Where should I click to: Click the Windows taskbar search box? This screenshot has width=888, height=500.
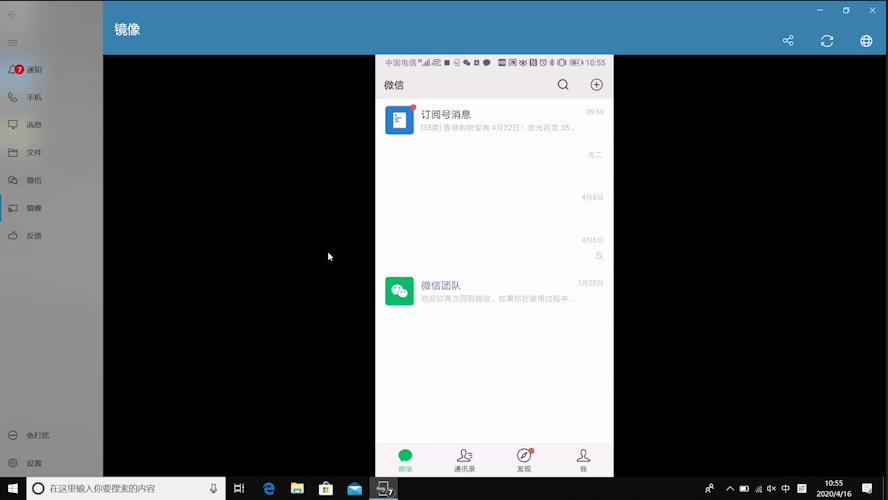coord(126,488)
